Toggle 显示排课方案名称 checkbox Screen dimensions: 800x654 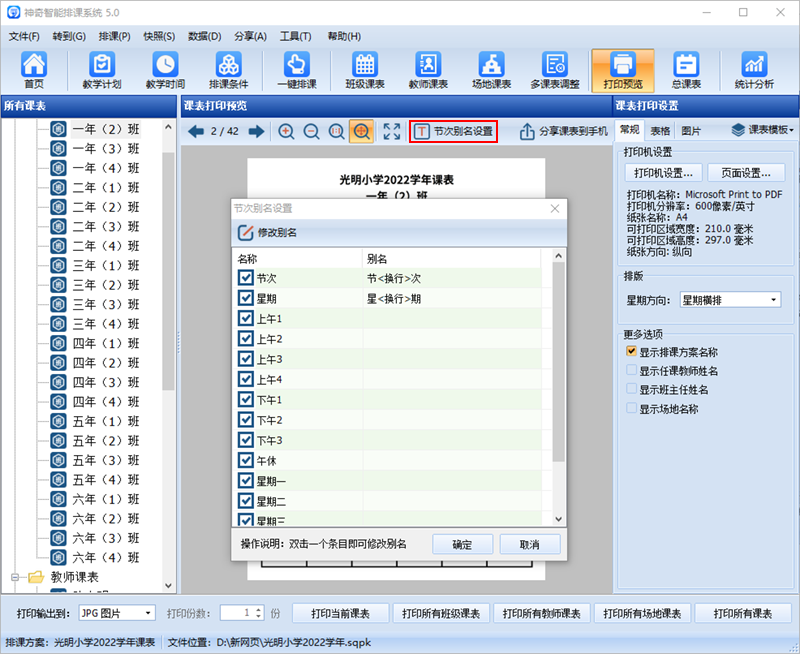click(x=631, y=351)
